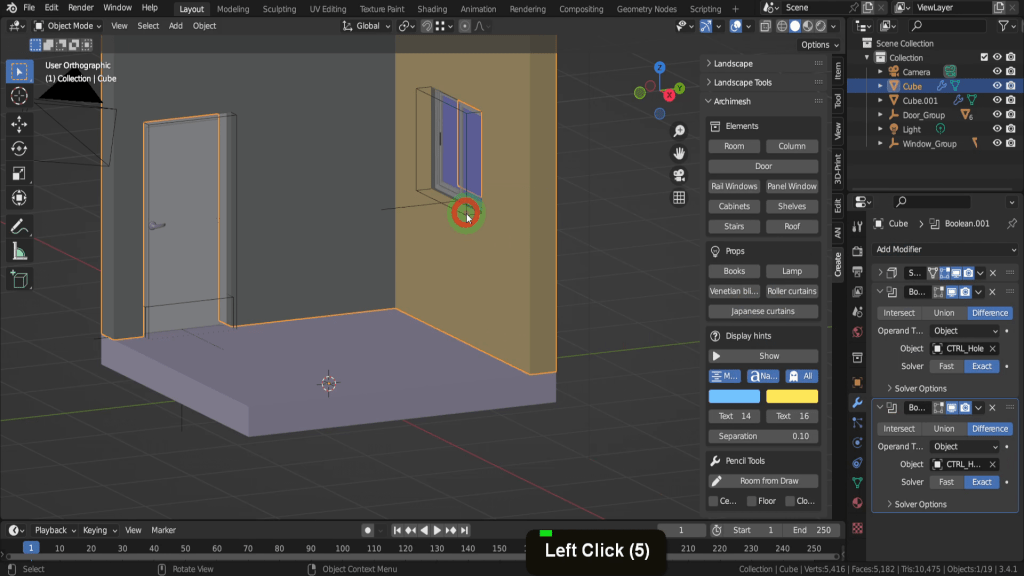The width and height of the screenshot is (1024, 576).
Task: Hide the Camera object in outliner
Action: point(997,72)
